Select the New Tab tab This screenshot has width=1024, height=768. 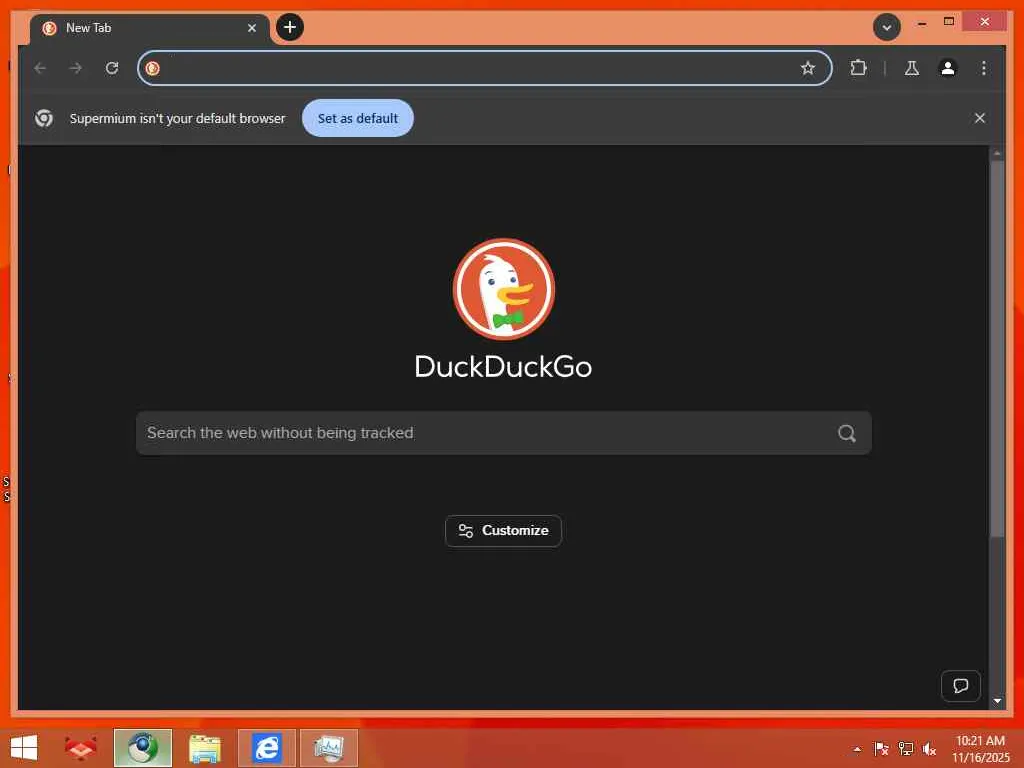tap(150, 29)
